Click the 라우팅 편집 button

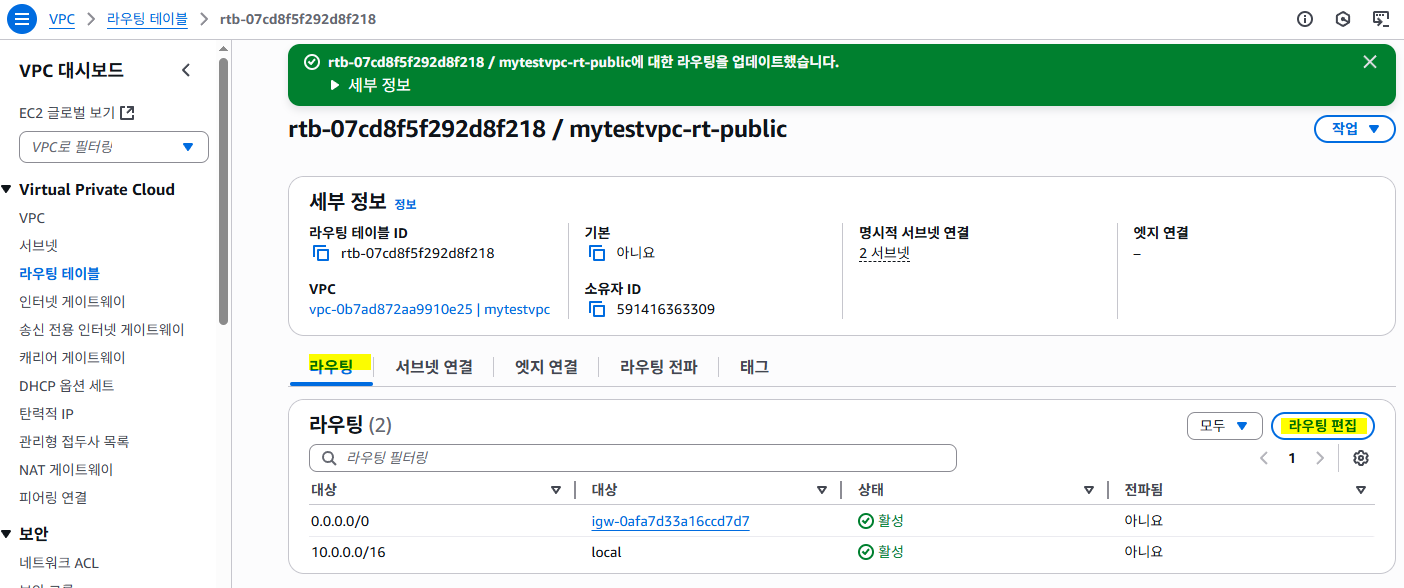(x=1323, y=425)
